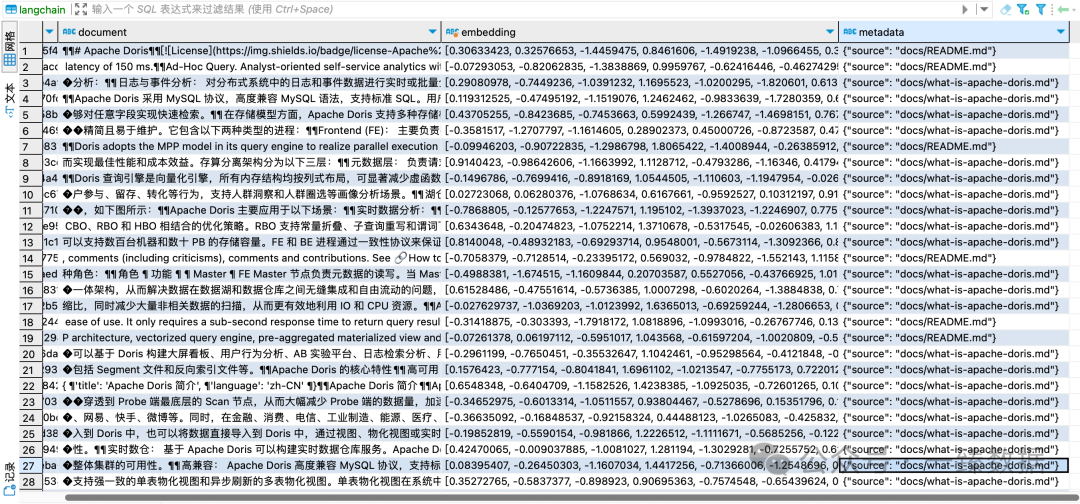Viewport: 1080px width, 504px height.
Task: Click embedding cell starting -0.07293053
Action: 641,66
